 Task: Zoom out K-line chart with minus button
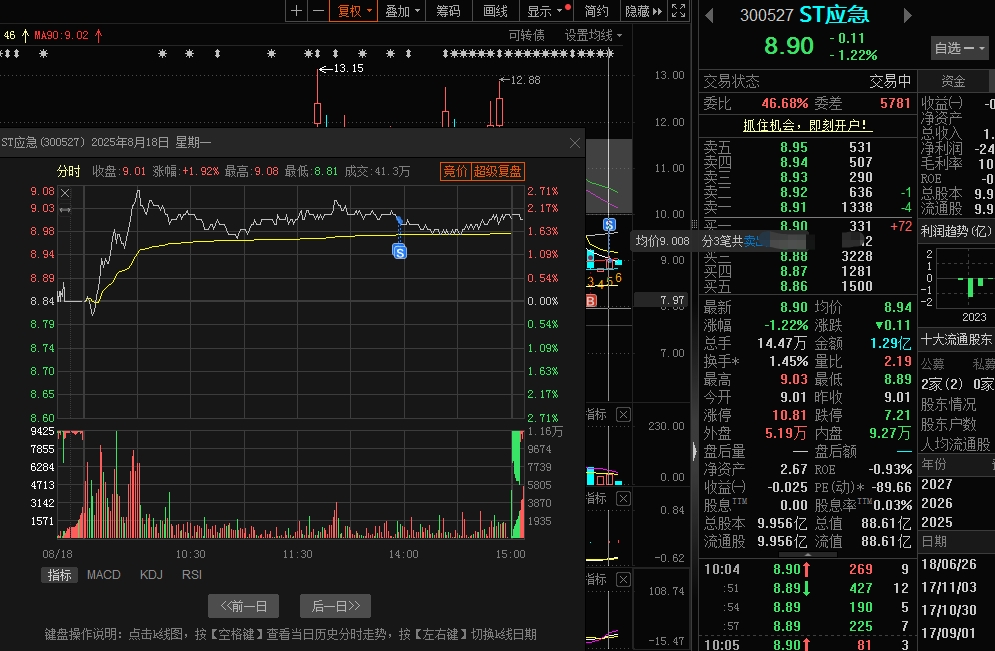[x=319, y=11]
